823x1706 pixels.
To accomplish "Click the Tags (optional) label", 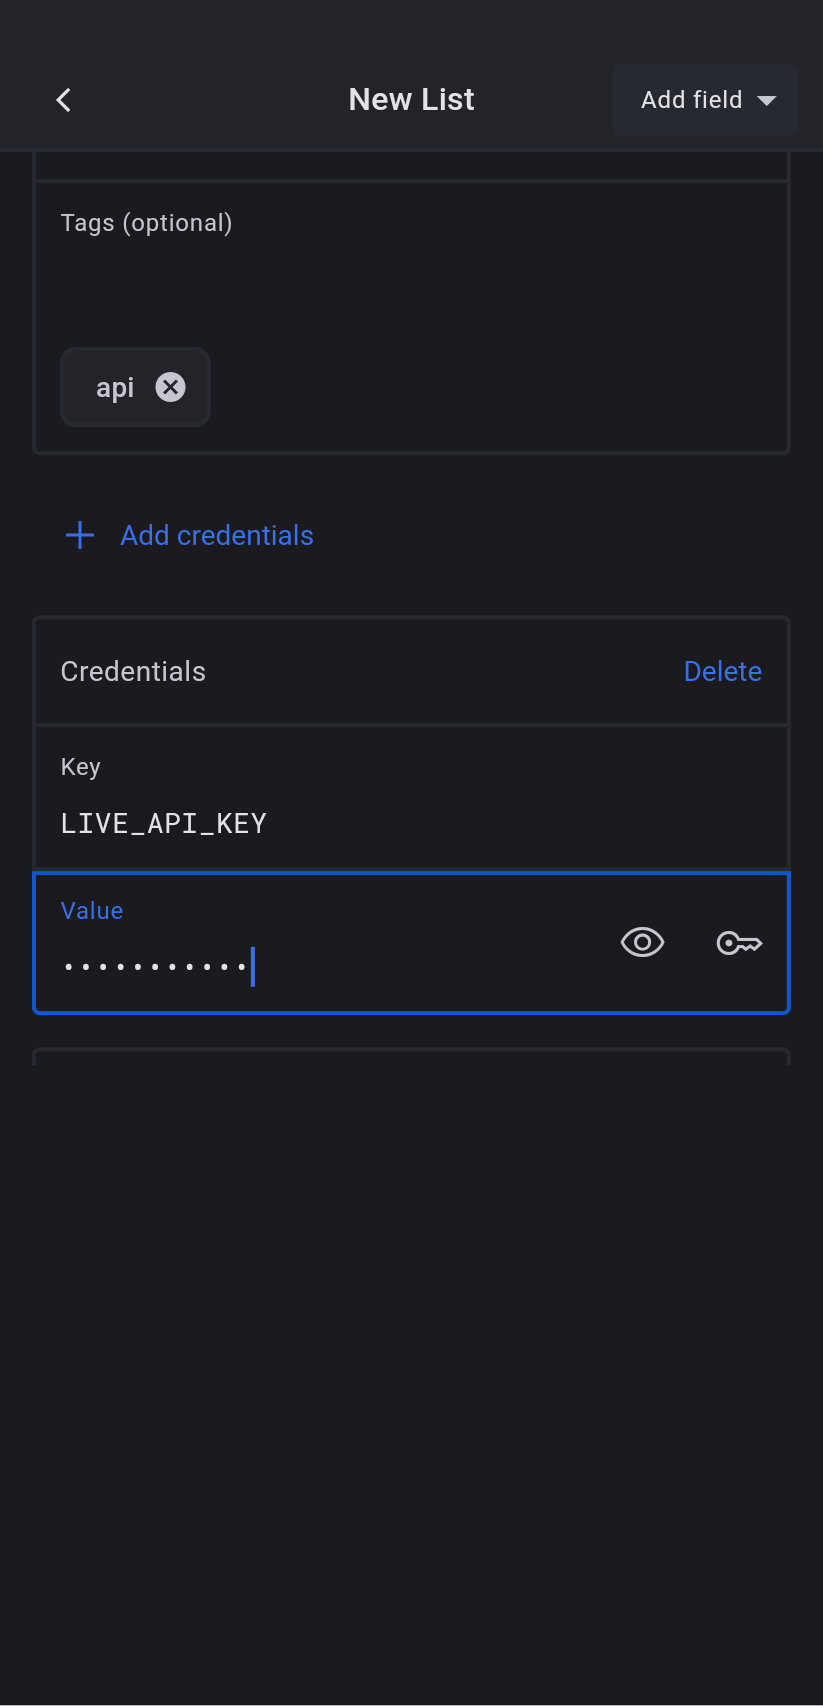I will (x=146, y=223).
